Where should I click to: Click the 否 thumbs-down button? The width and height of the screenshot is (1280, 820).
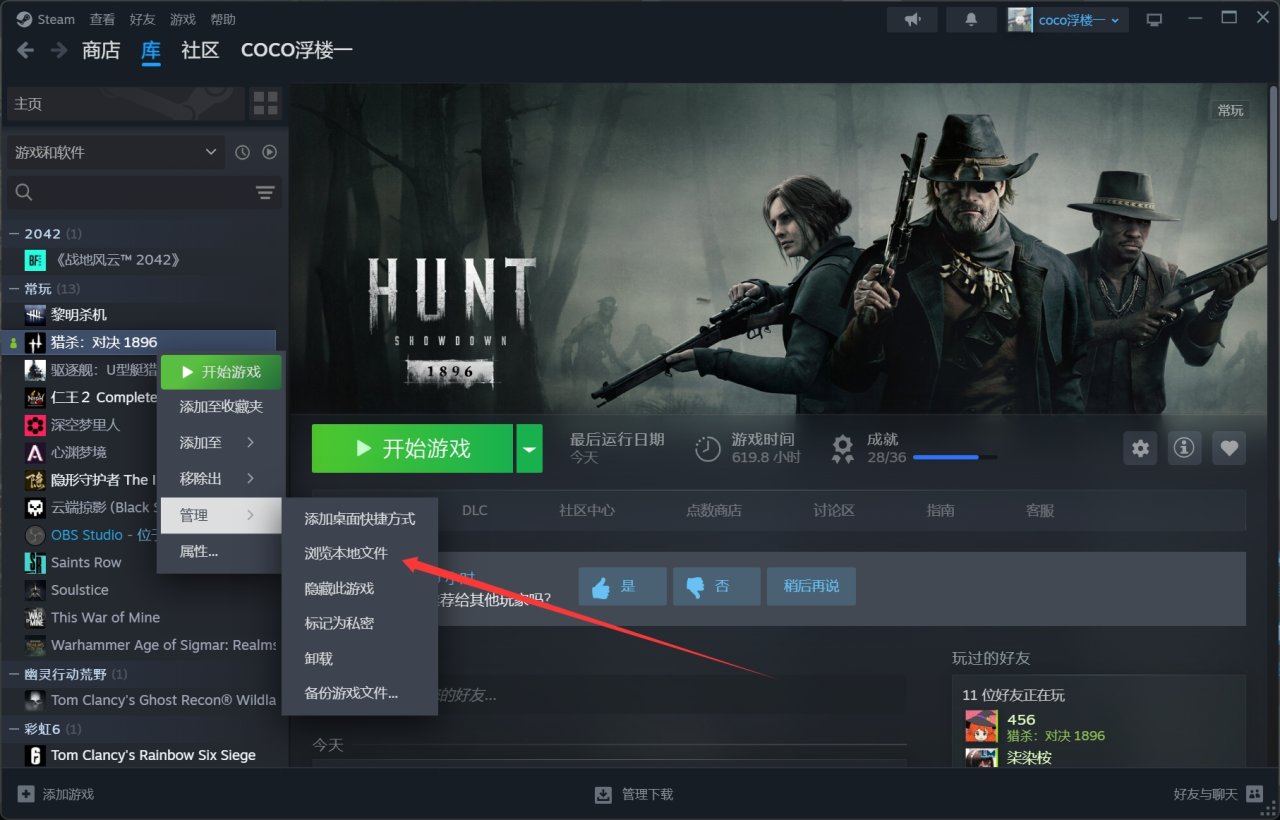coord(717,587)
